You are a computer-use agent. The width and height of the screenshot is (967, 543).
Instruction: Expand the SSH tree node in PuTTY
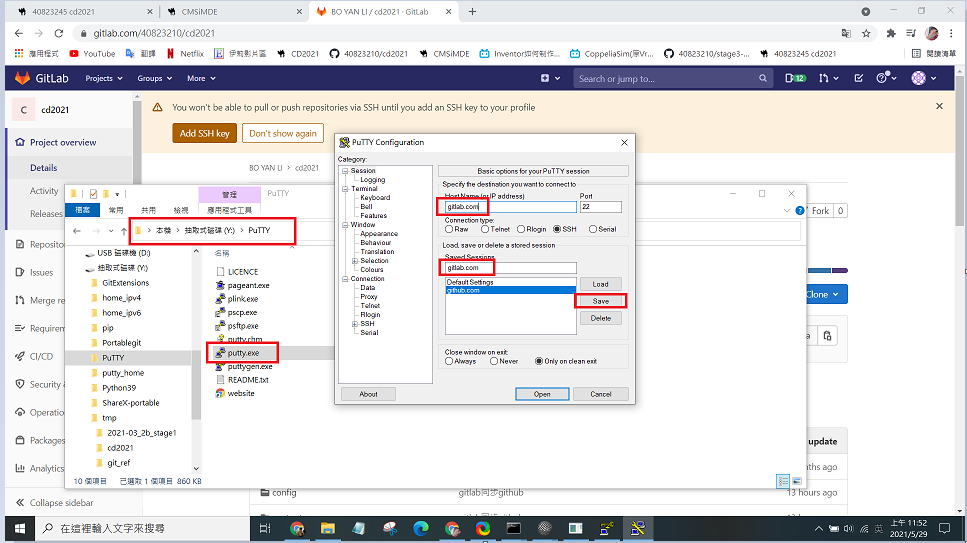tap(355, 324)
